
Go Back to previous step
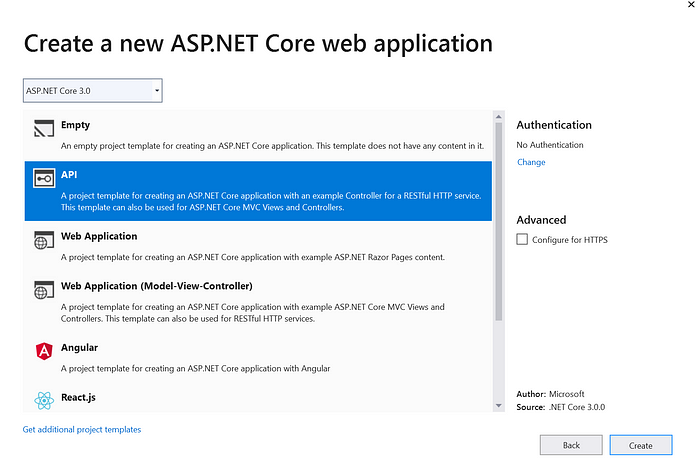click(571, 445)
